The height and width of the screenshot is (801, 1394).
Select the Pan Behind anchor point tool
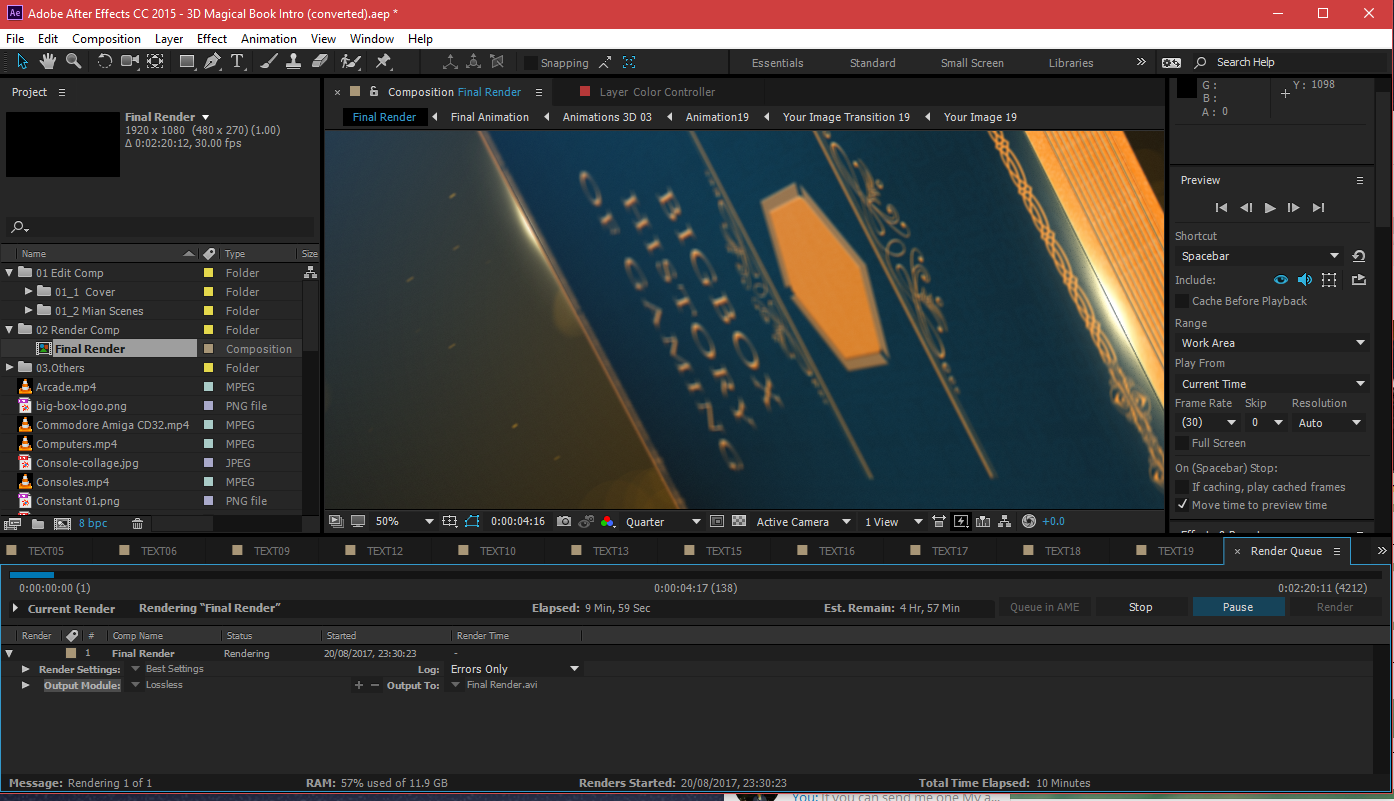coord(155,62)
